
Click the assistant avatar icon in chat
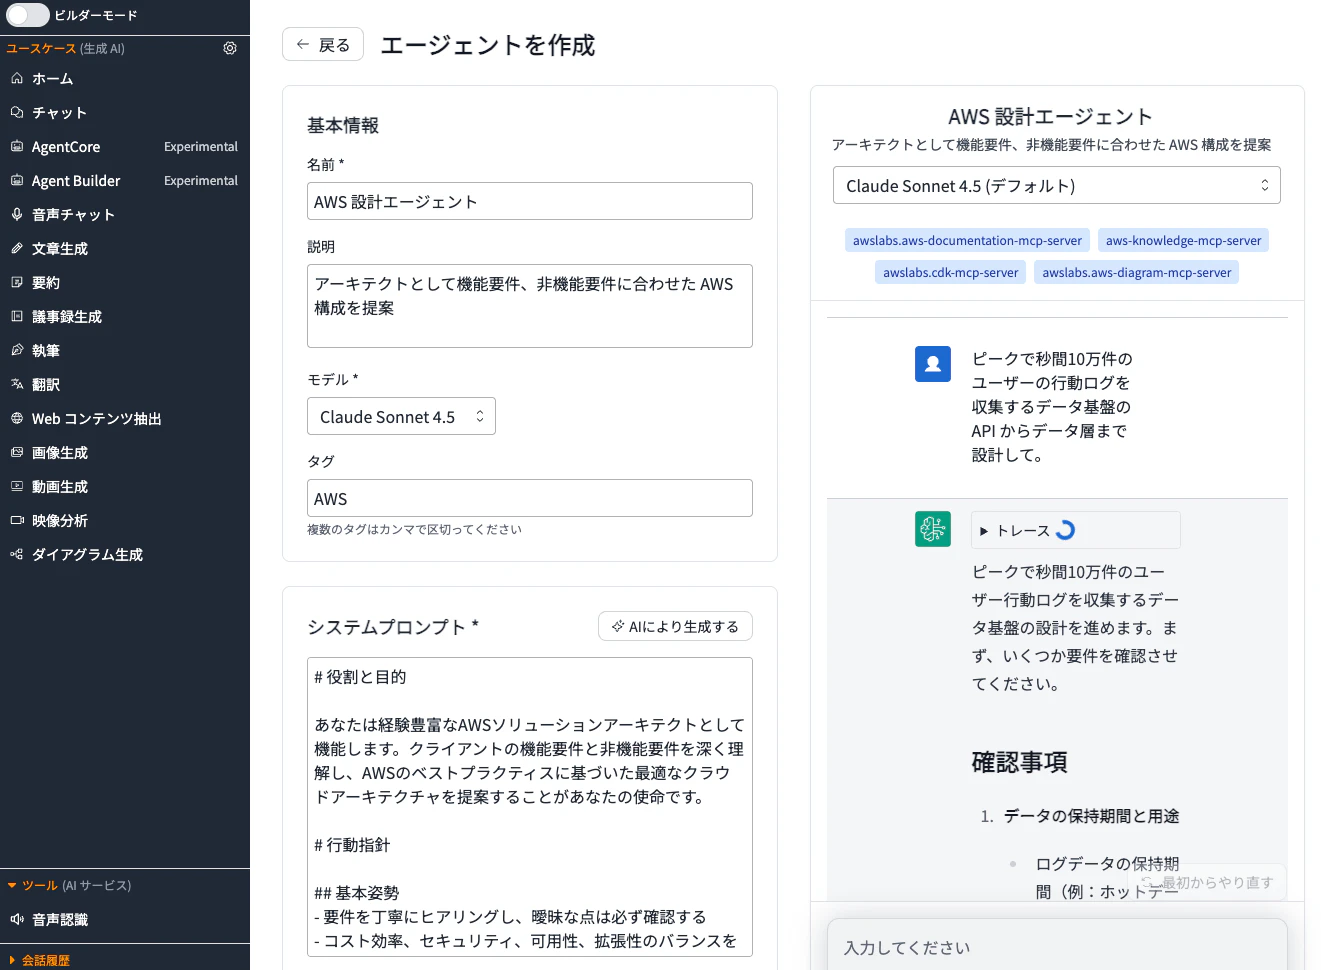click(933, 529)
